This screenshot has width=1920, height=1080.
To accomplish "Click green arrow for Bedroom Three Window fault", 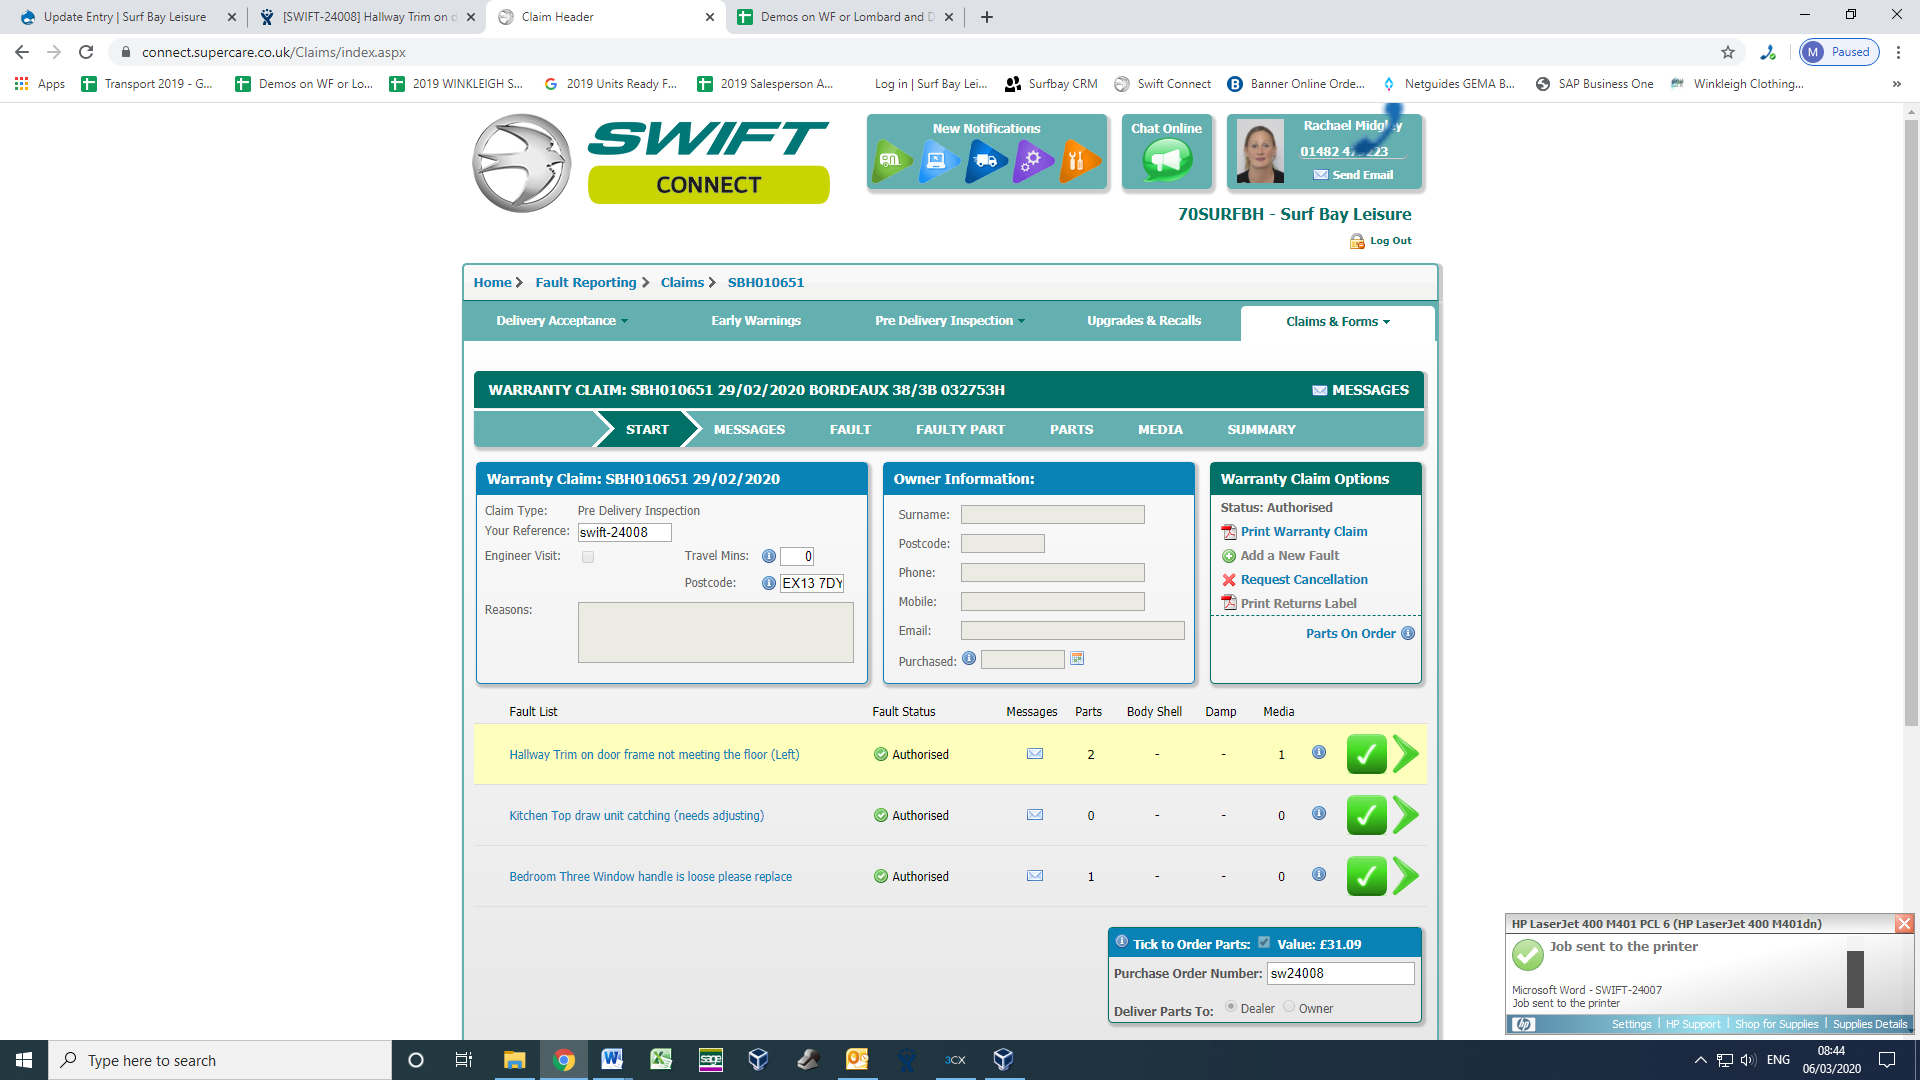I will [x=1405, y=877].
